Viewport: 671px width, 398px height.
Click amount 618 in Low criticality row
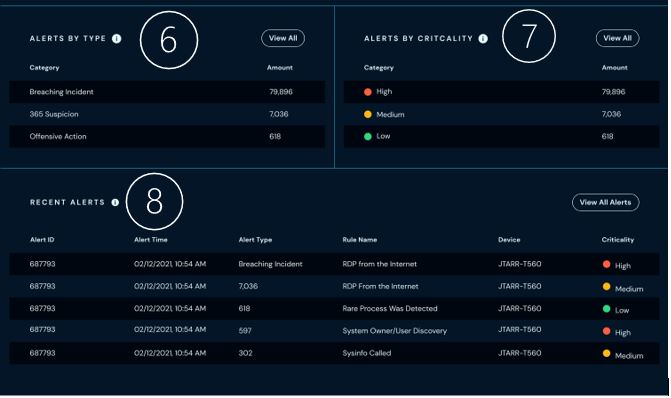(607, 137)
